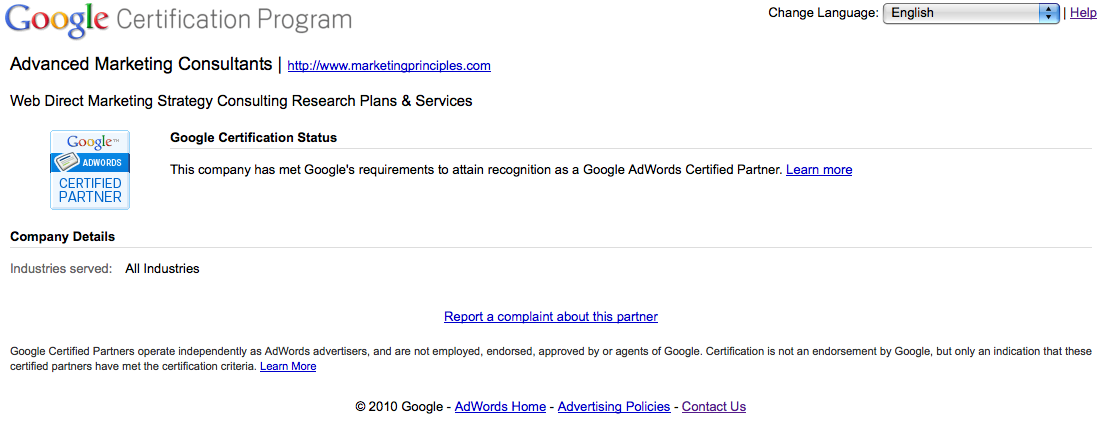
Task: Click the Company Details heading
Action: click(62, 237)
